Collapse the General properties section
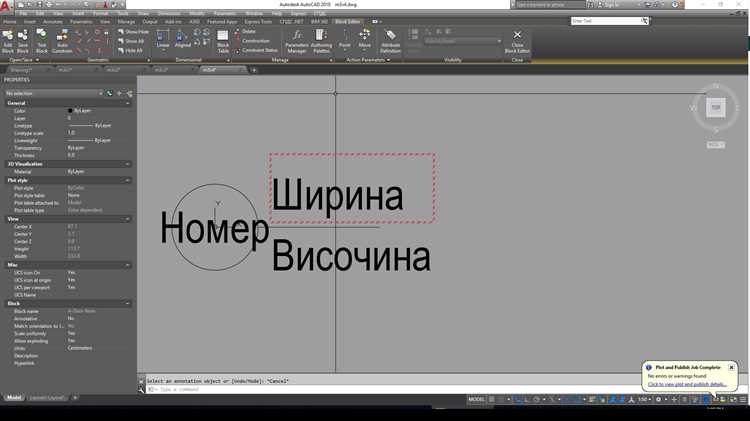 (x=128, y=103)
